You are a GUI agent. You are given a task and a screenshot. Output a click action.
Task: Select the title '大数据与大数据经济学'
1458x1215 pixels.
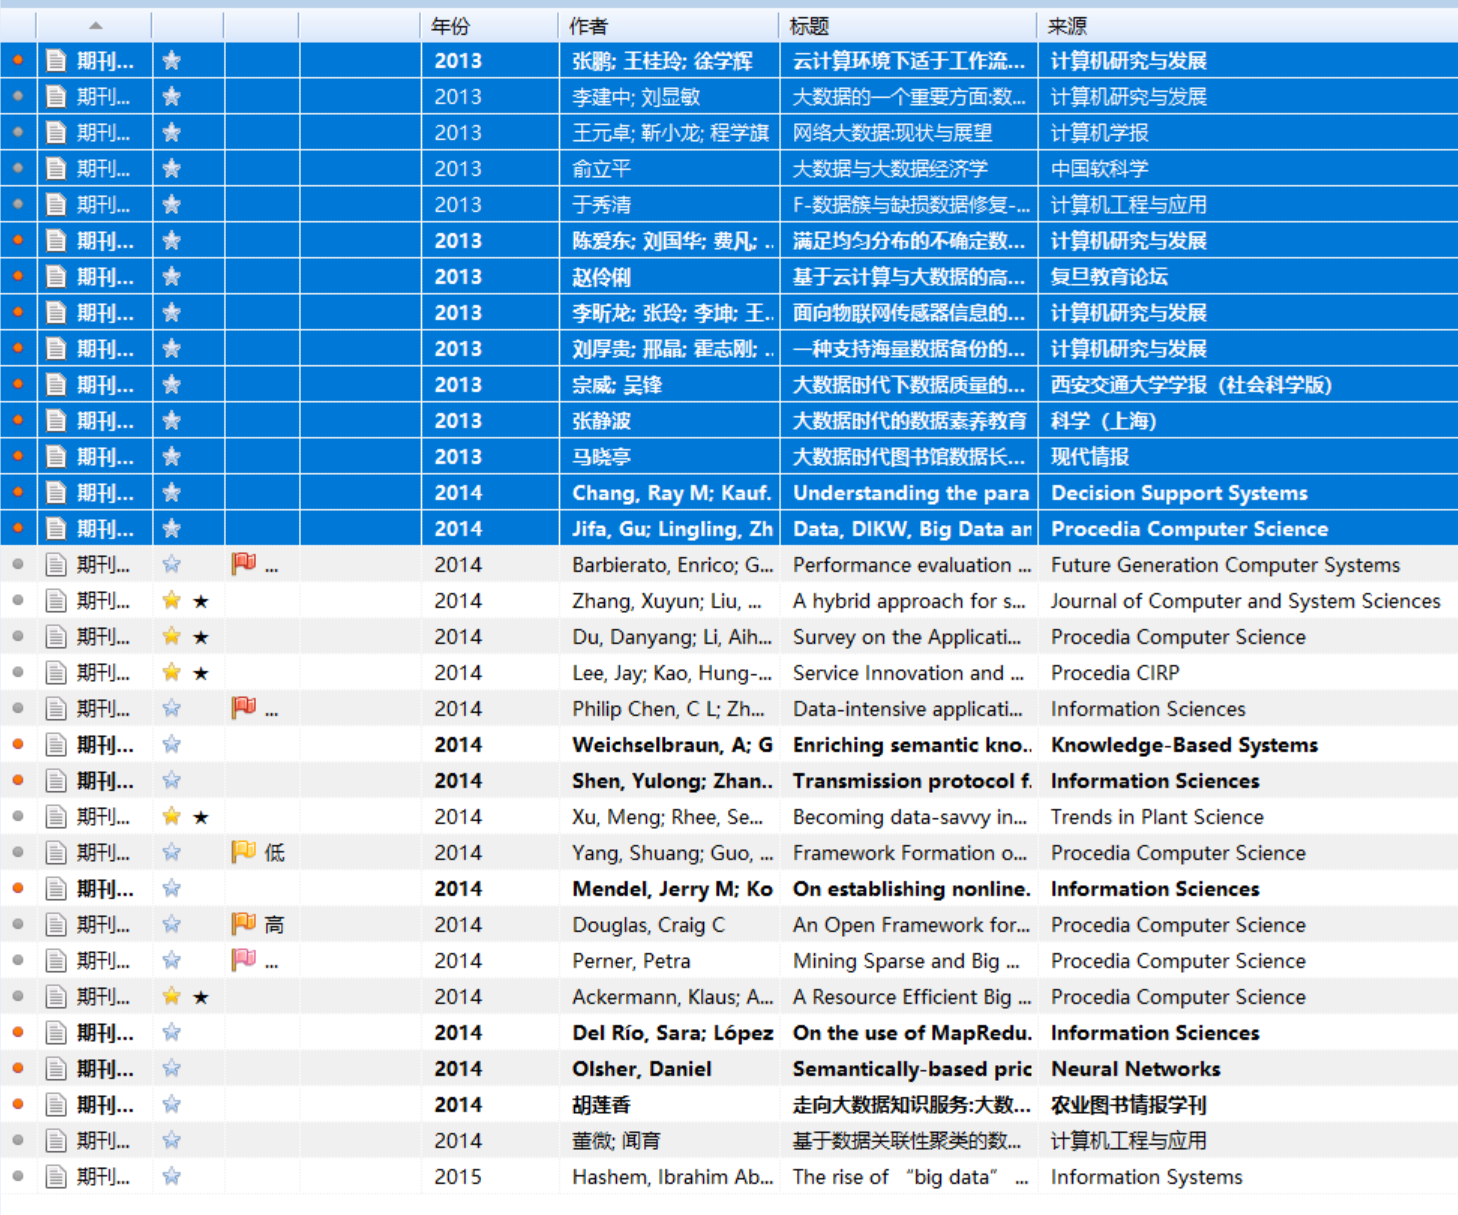pyautogui.click(x=890, y=169)
